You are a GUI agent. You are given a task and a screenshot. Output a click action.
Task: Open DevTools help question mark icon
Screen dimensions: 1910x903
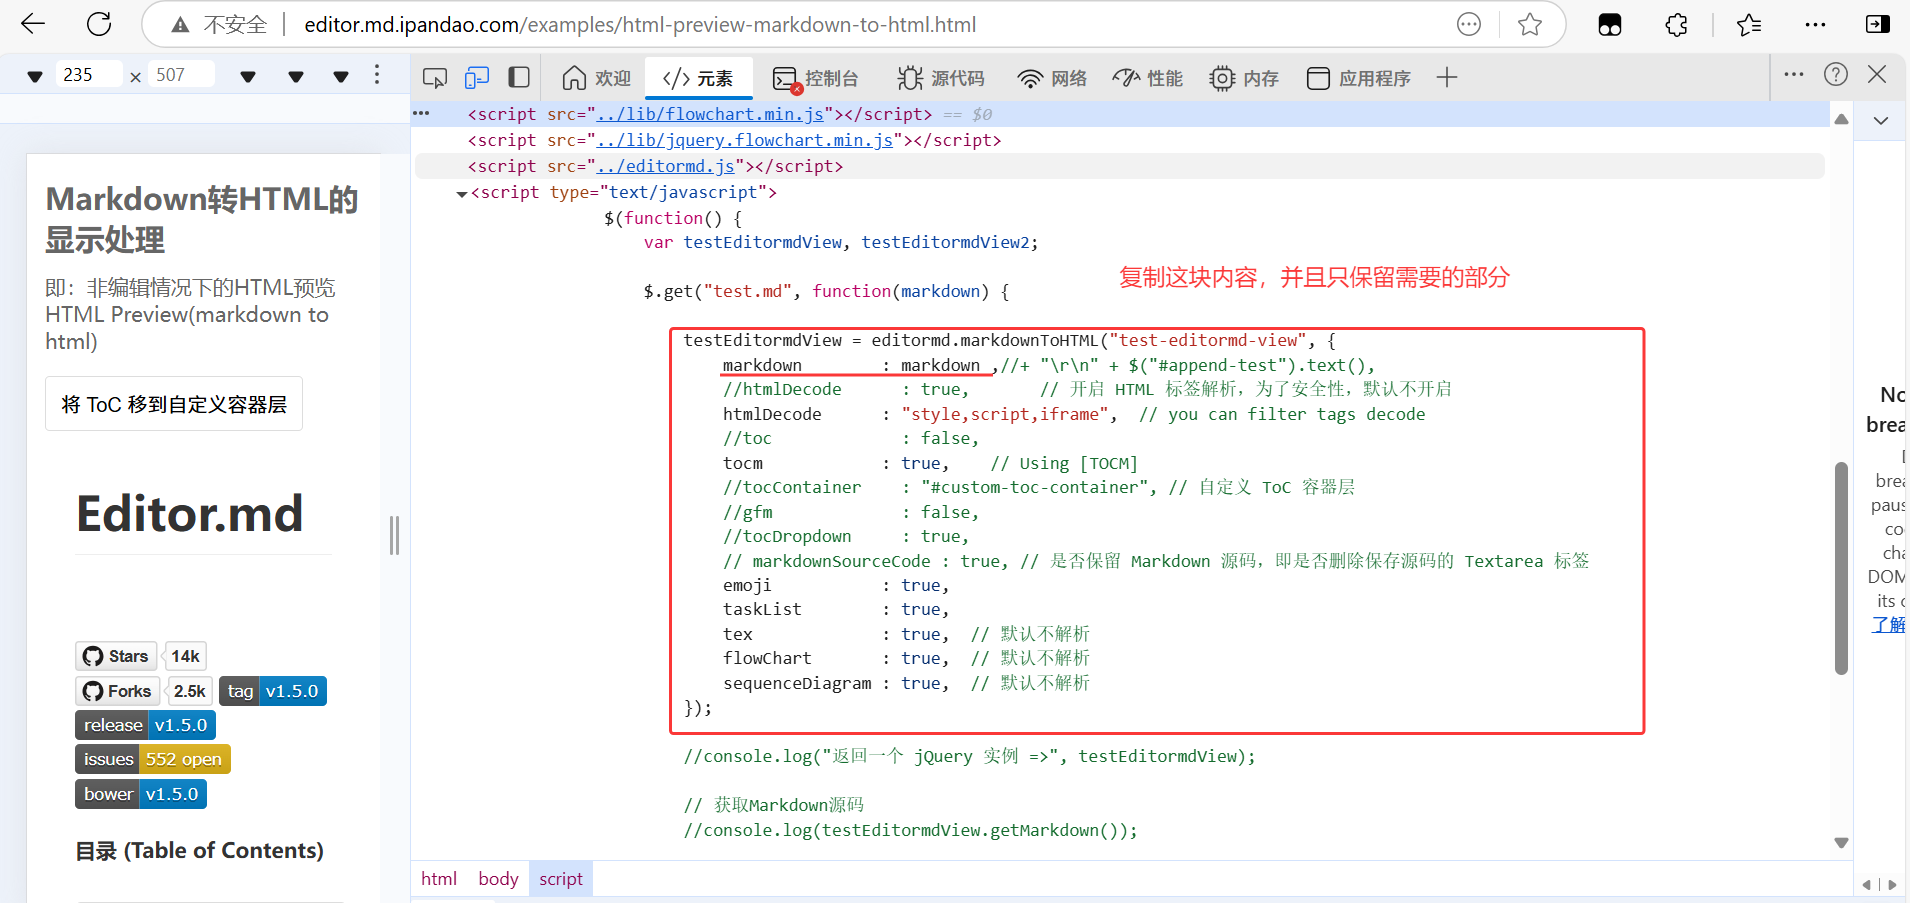(x=1836, y=74)
